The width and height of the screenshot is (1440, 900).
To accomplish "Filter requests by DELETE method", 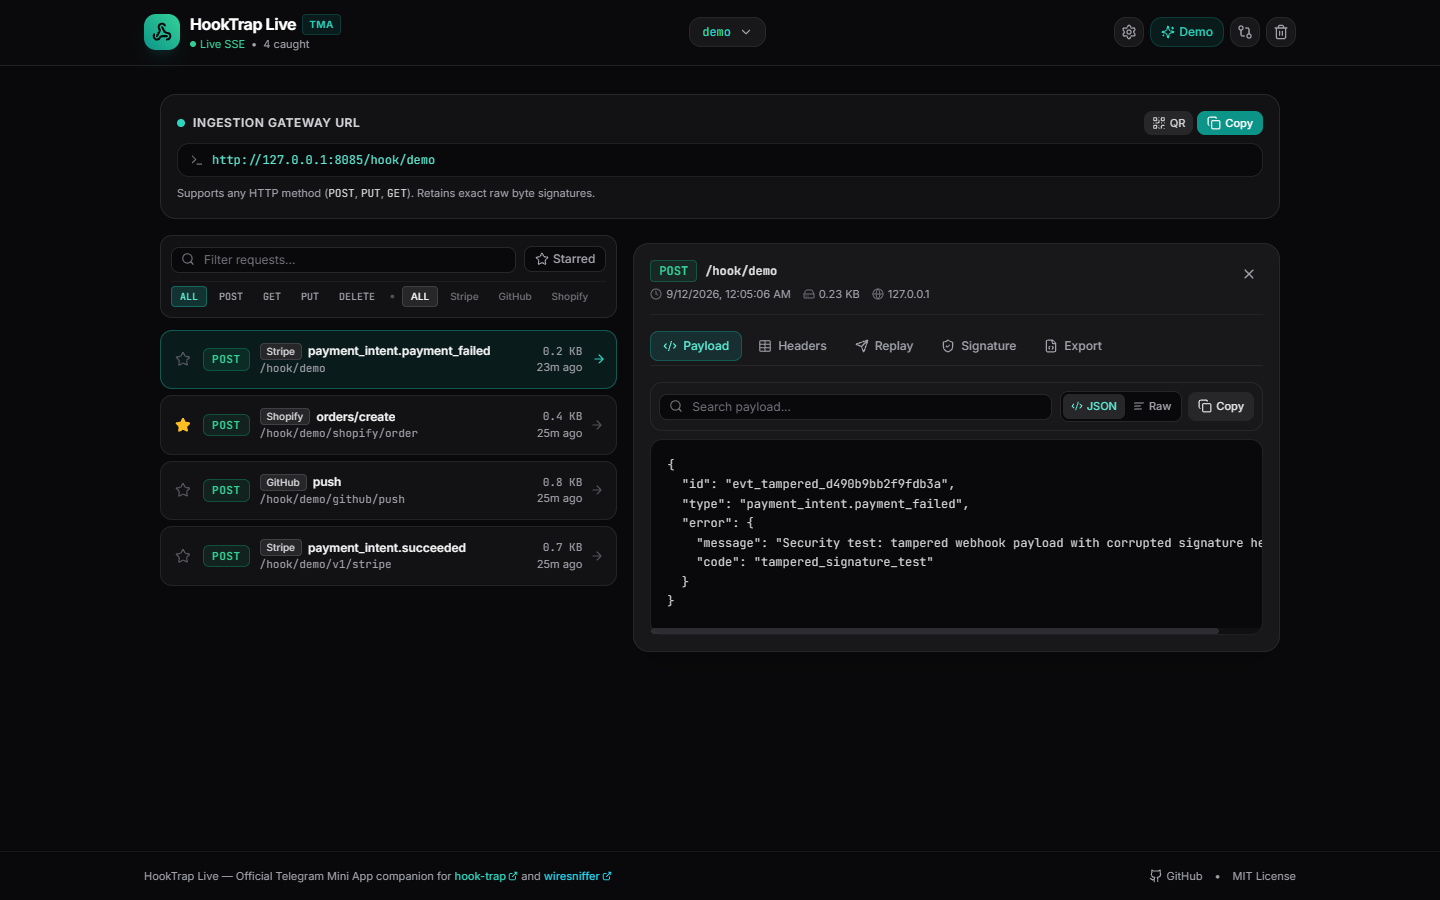I will (357, 297).
